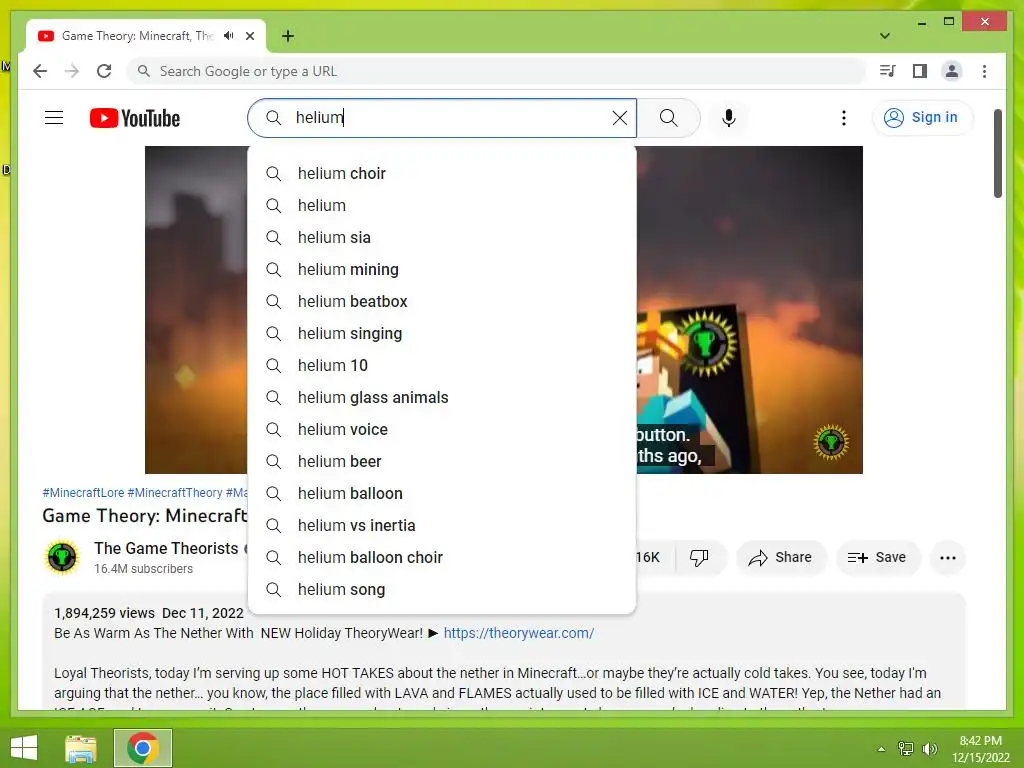Pick suggestion 'helium vs inertia'
1024x768 pixels.
tap(441, 525)
